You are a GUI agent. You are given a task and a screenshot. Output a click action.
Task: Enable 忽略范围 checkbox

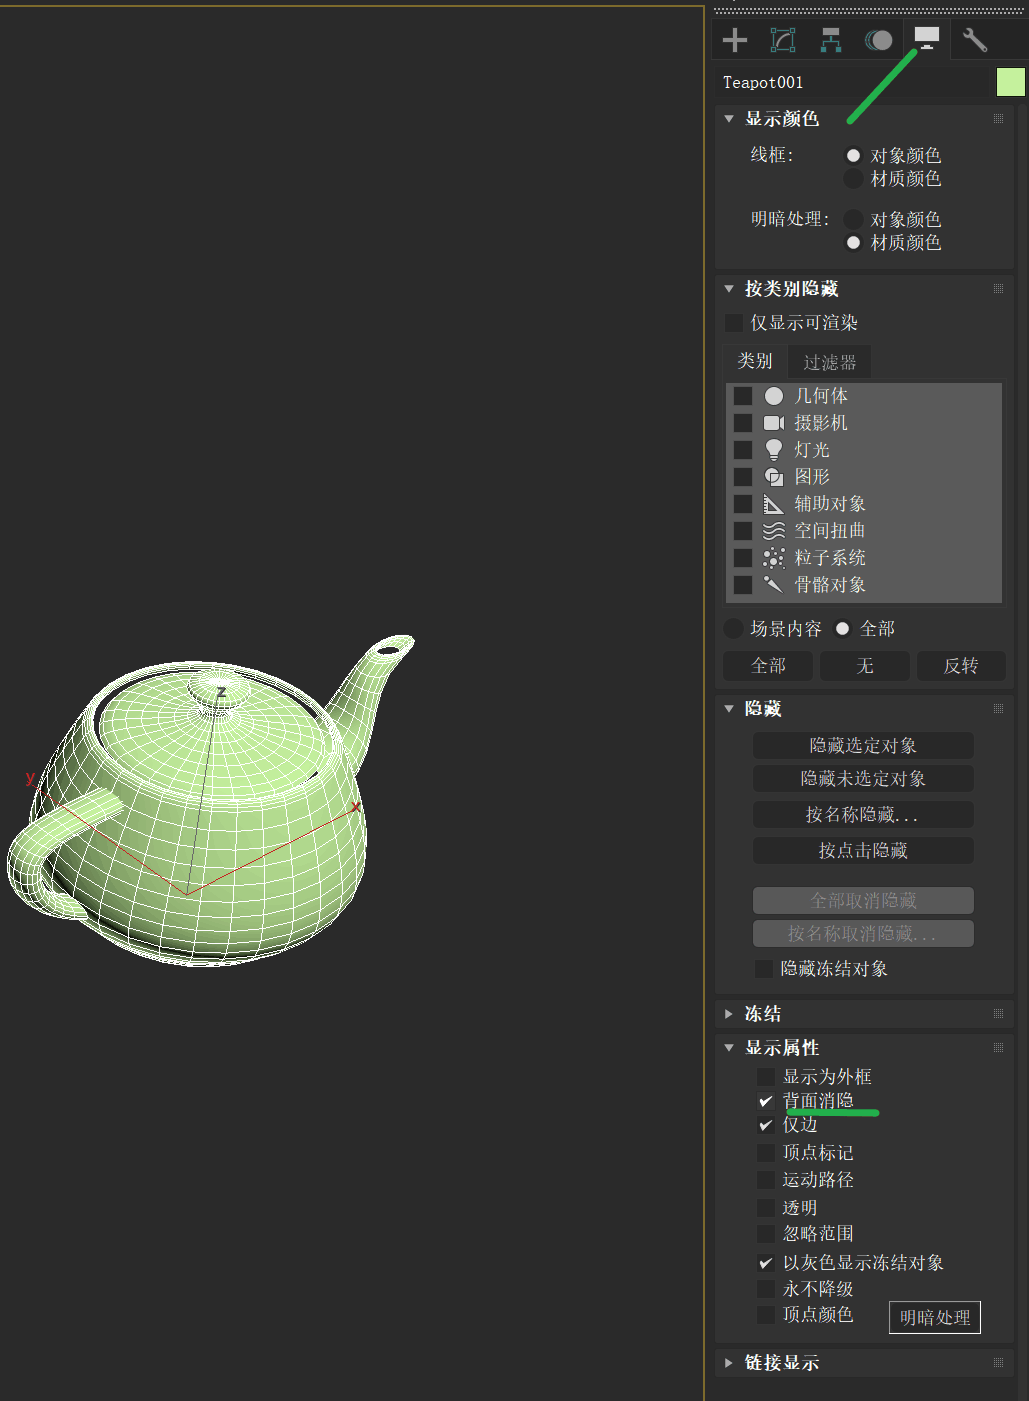point(766,1234)
